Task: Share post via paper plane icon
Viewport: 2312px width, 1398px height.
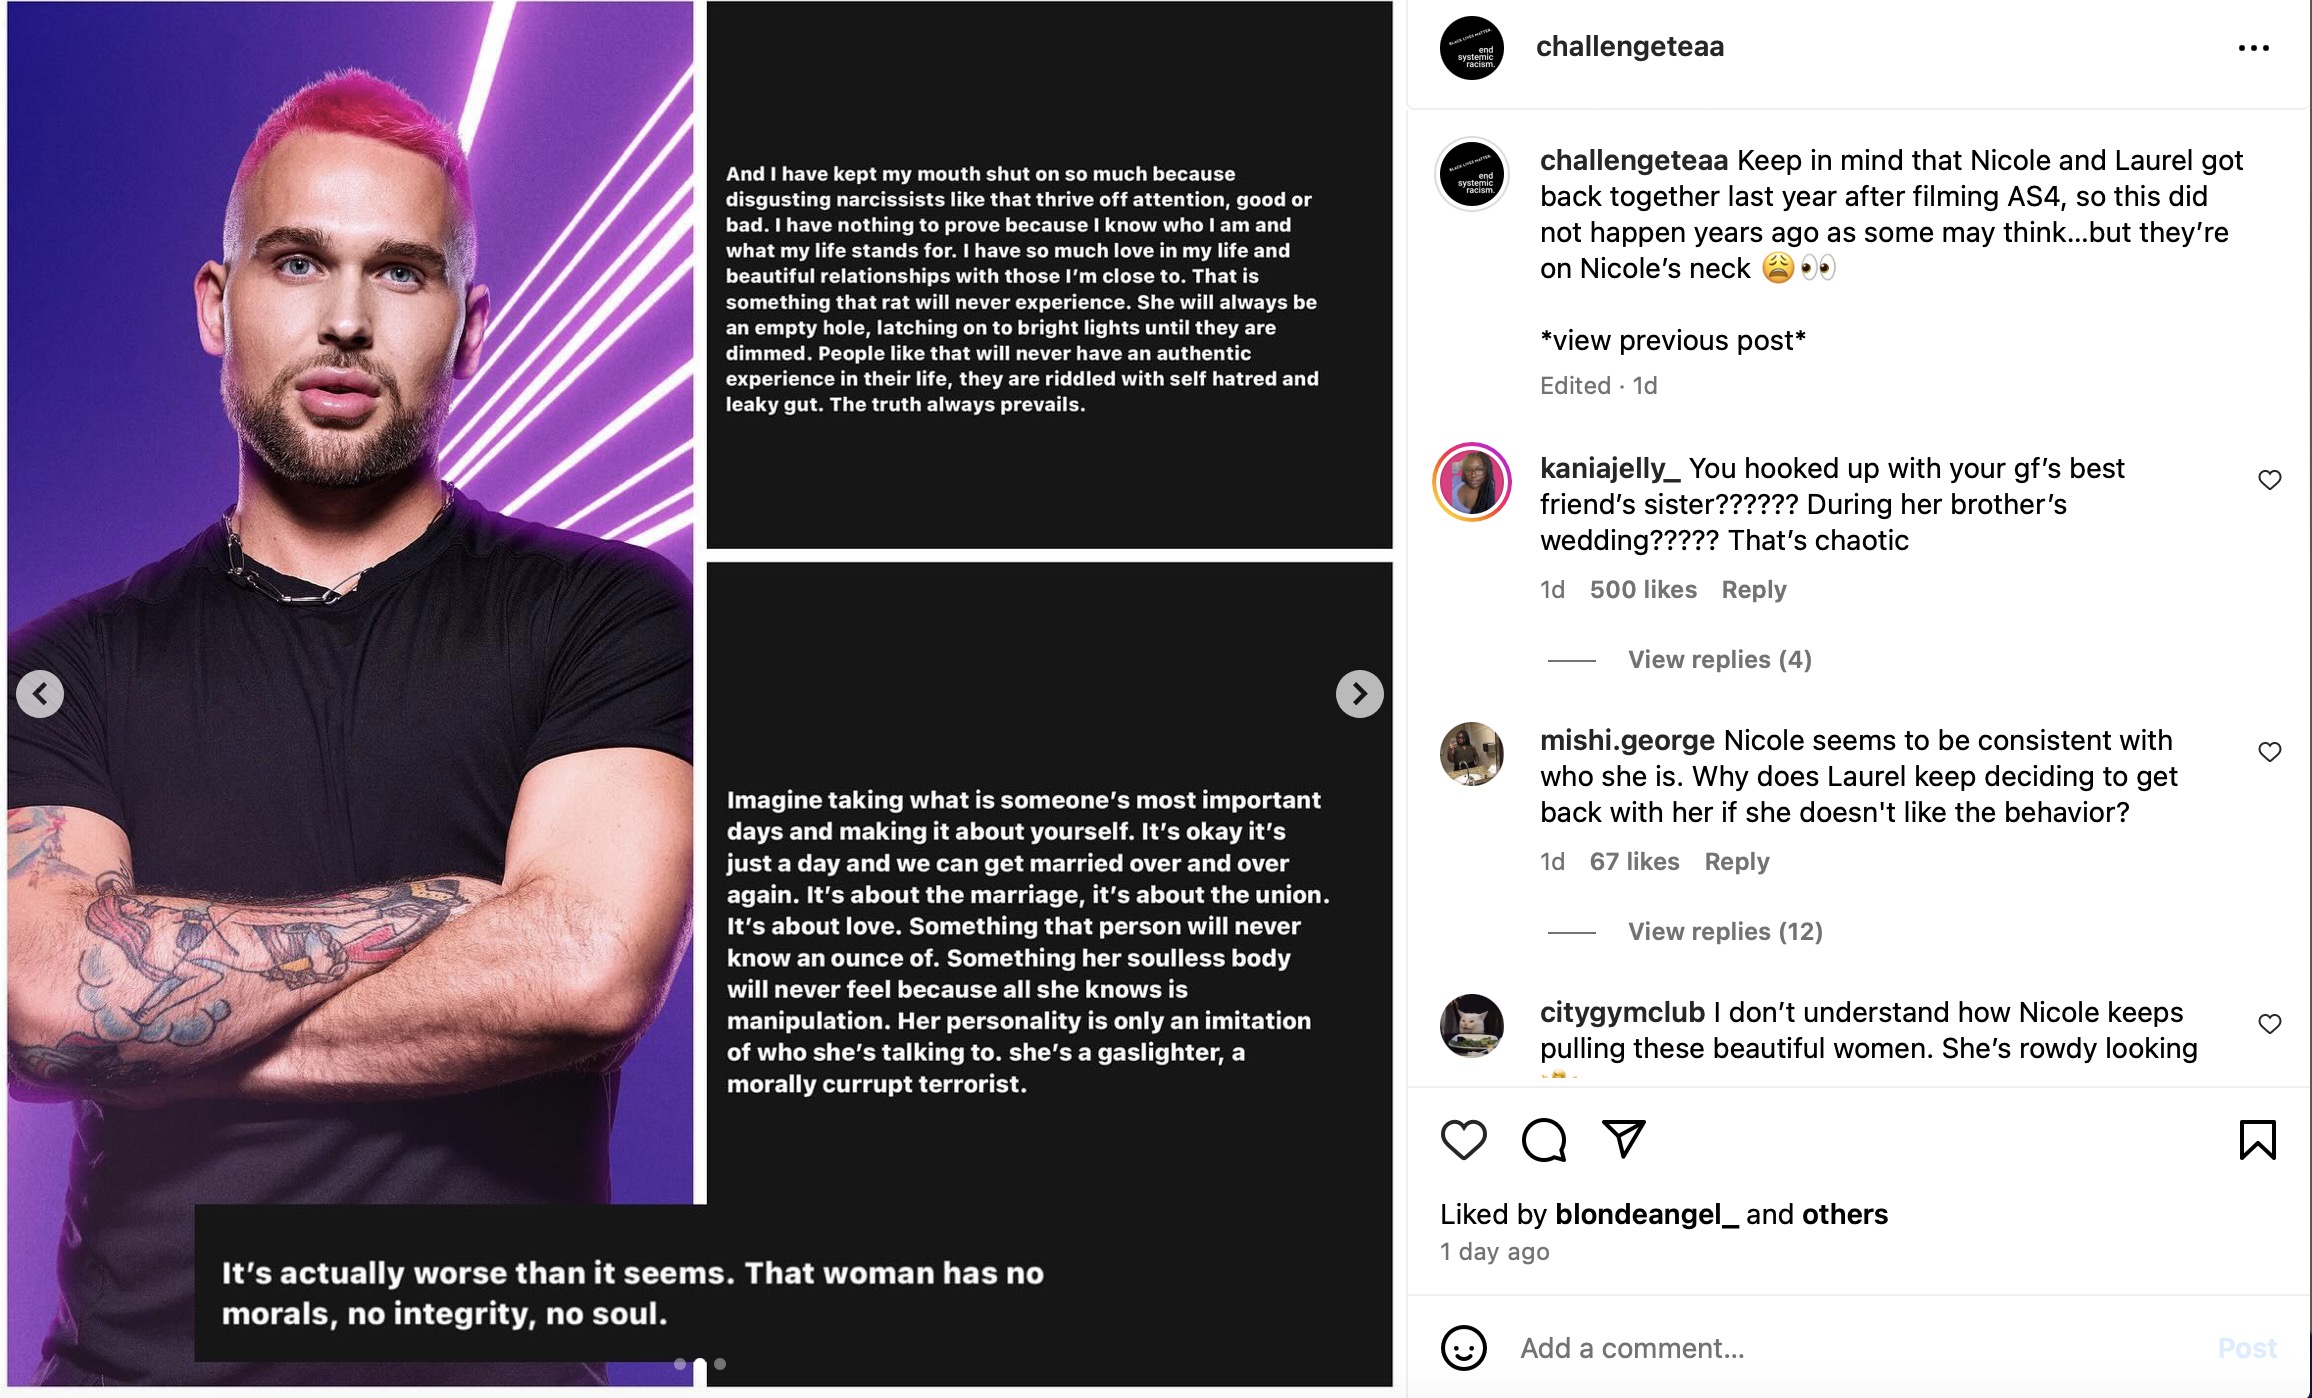Action: (1623, 1139)
